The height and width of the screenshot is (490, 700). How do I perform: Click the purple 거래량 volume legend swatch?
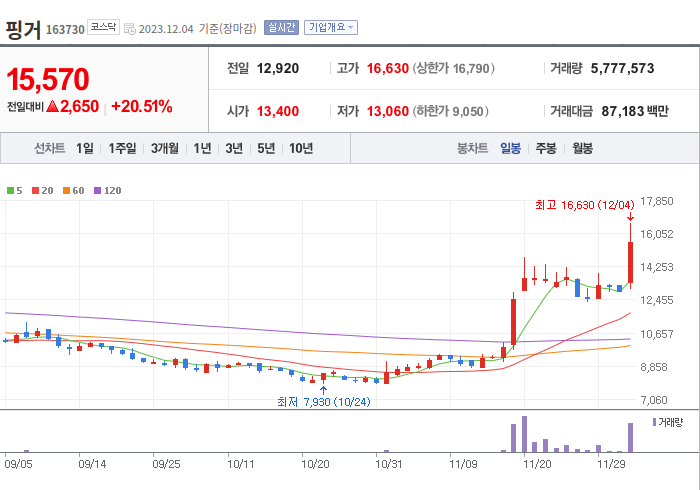click(654, 422)
